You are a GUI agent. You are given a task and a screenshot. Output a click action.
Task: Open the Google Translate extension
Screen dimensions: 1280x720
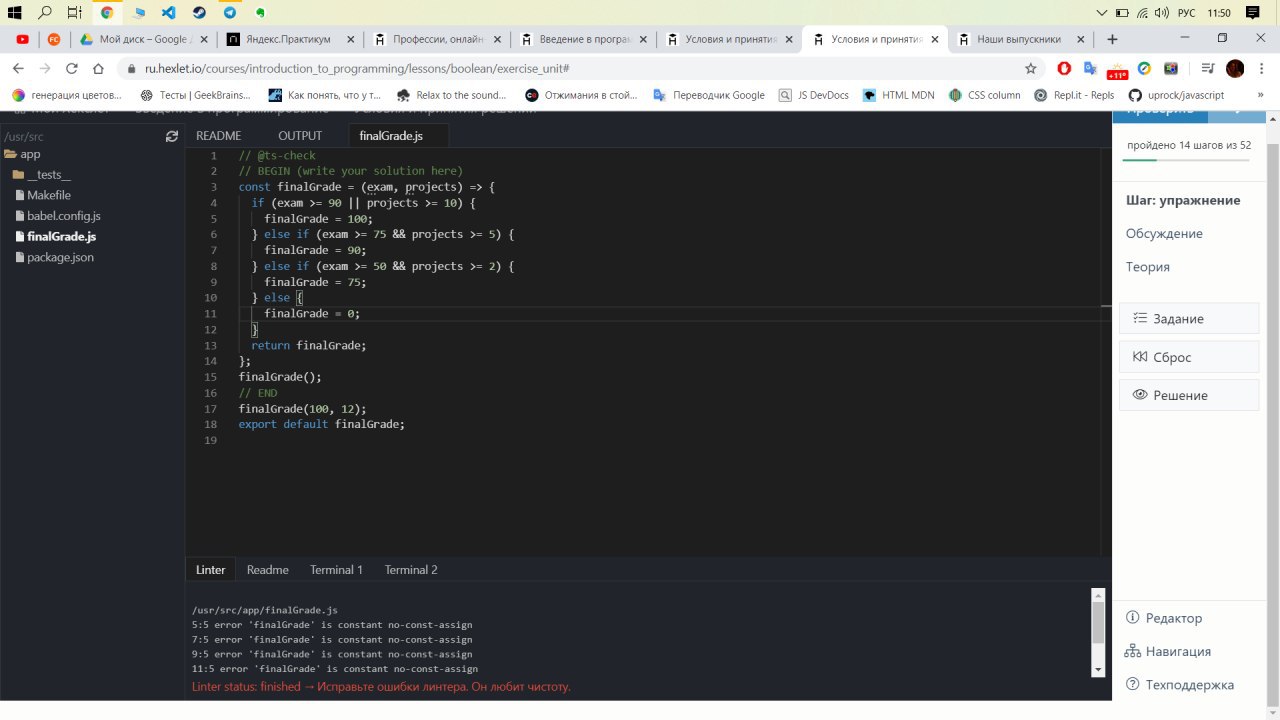tap(1091, 68)
